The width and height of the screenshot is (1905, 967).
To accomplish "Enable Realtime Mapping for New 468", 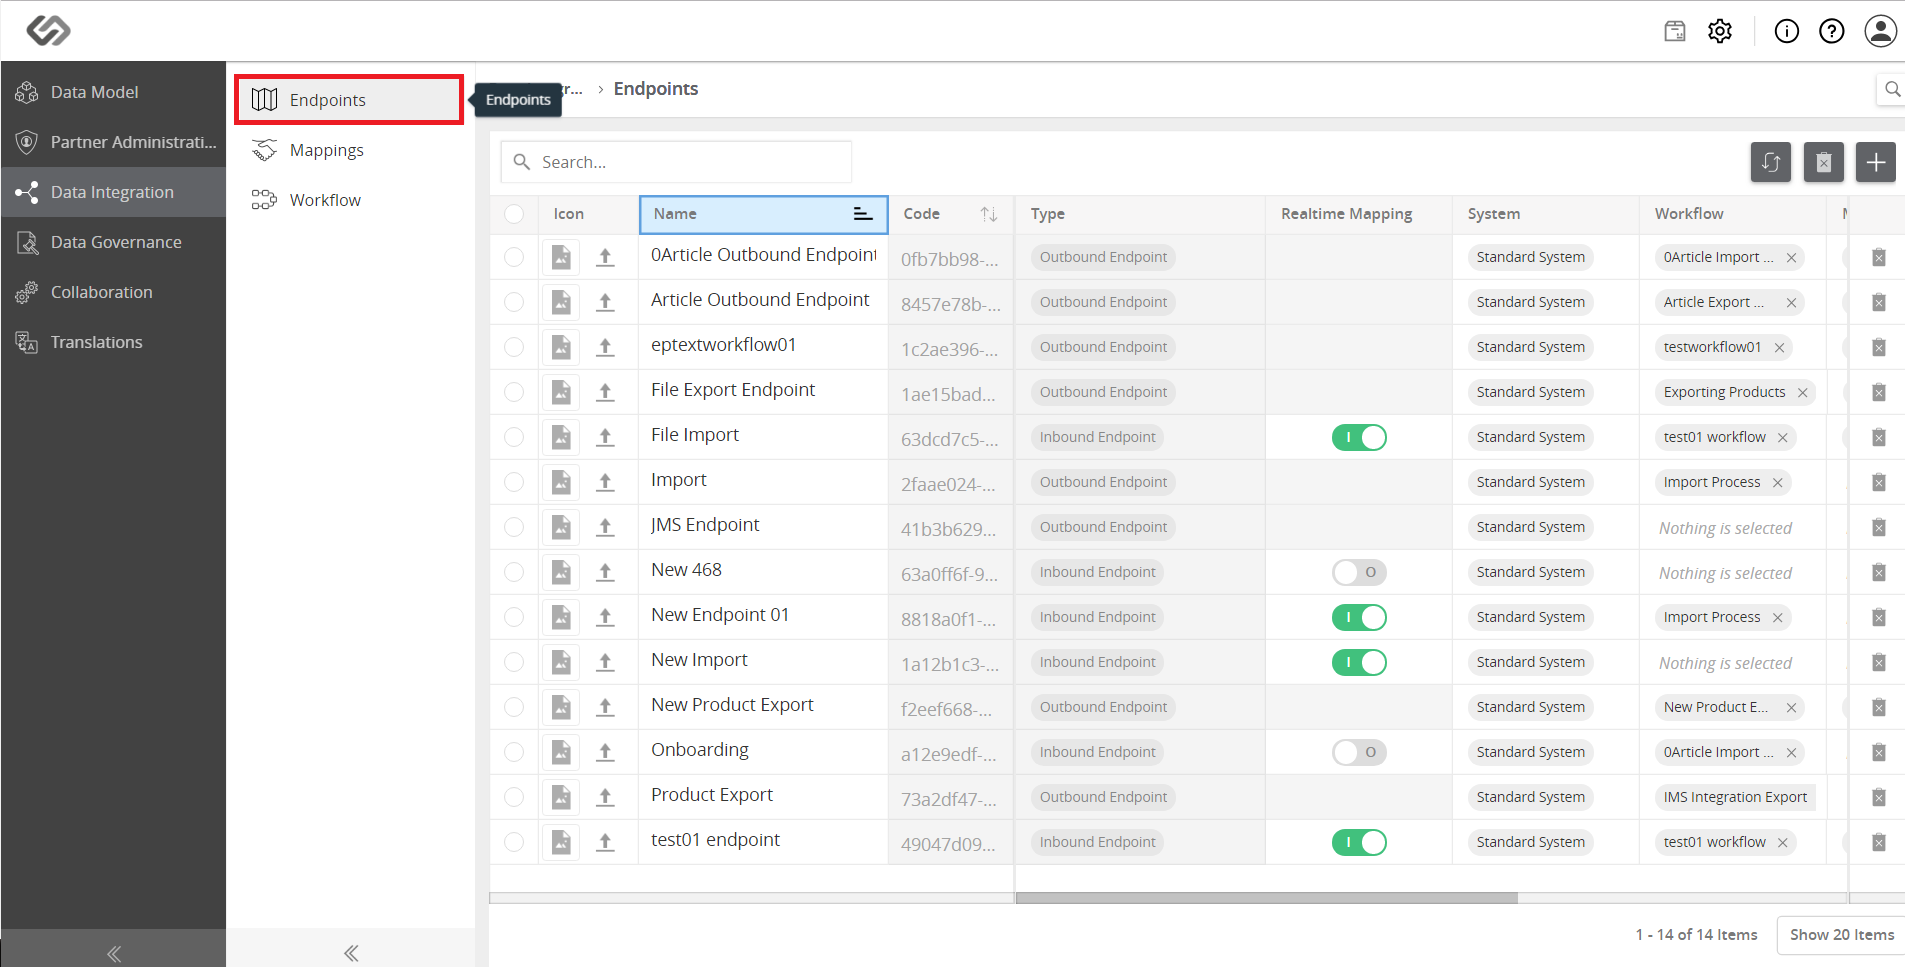I will (x=1359, y=572).
